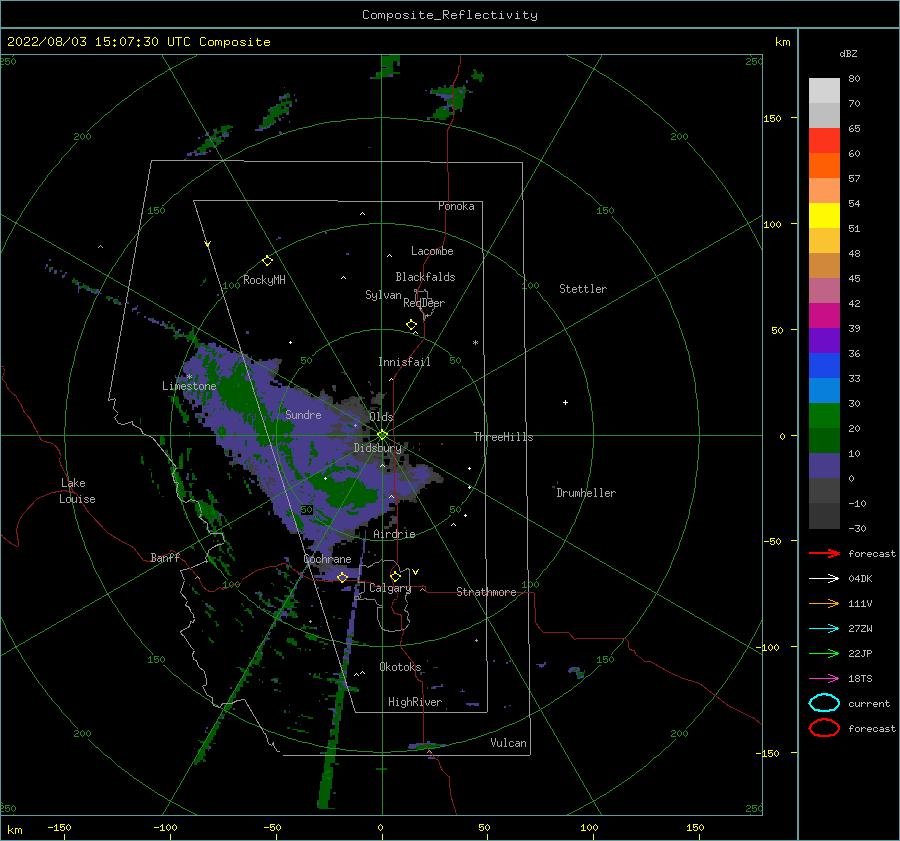Select the light gray 70–80 dBZ swatch
Viewport: 900px width, 841px height.
tap(824, 91)
